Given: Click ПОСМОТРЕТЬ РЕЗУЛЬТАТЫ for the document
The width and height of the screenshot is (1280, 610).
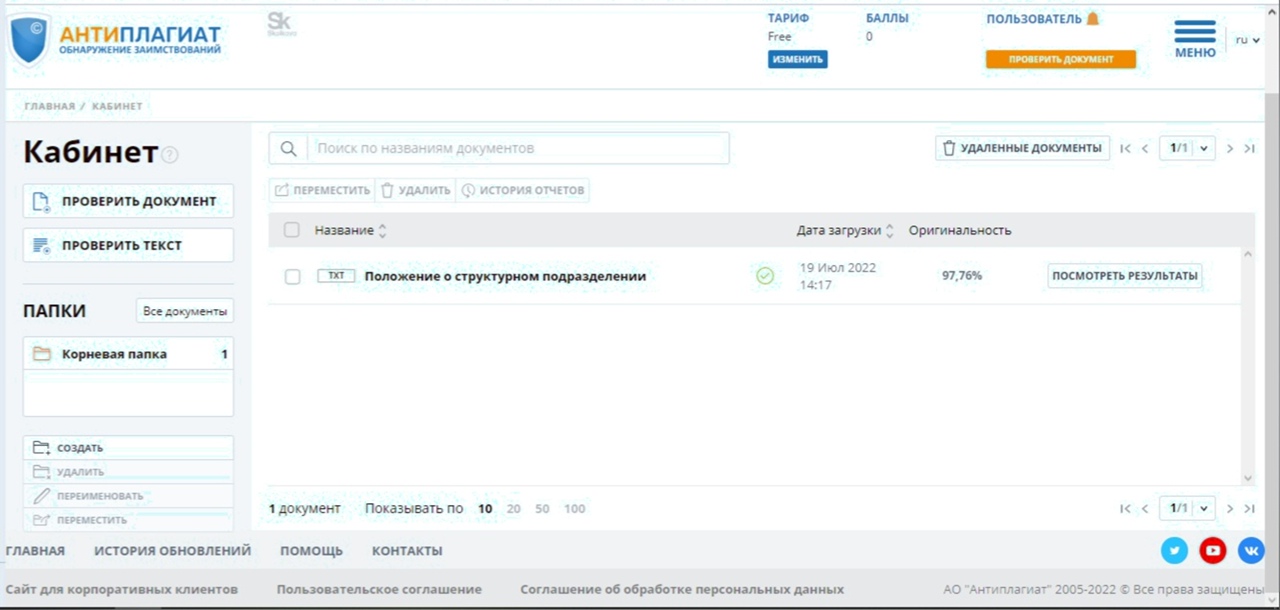Looking at the screenshot, I should pos(1125,276).
